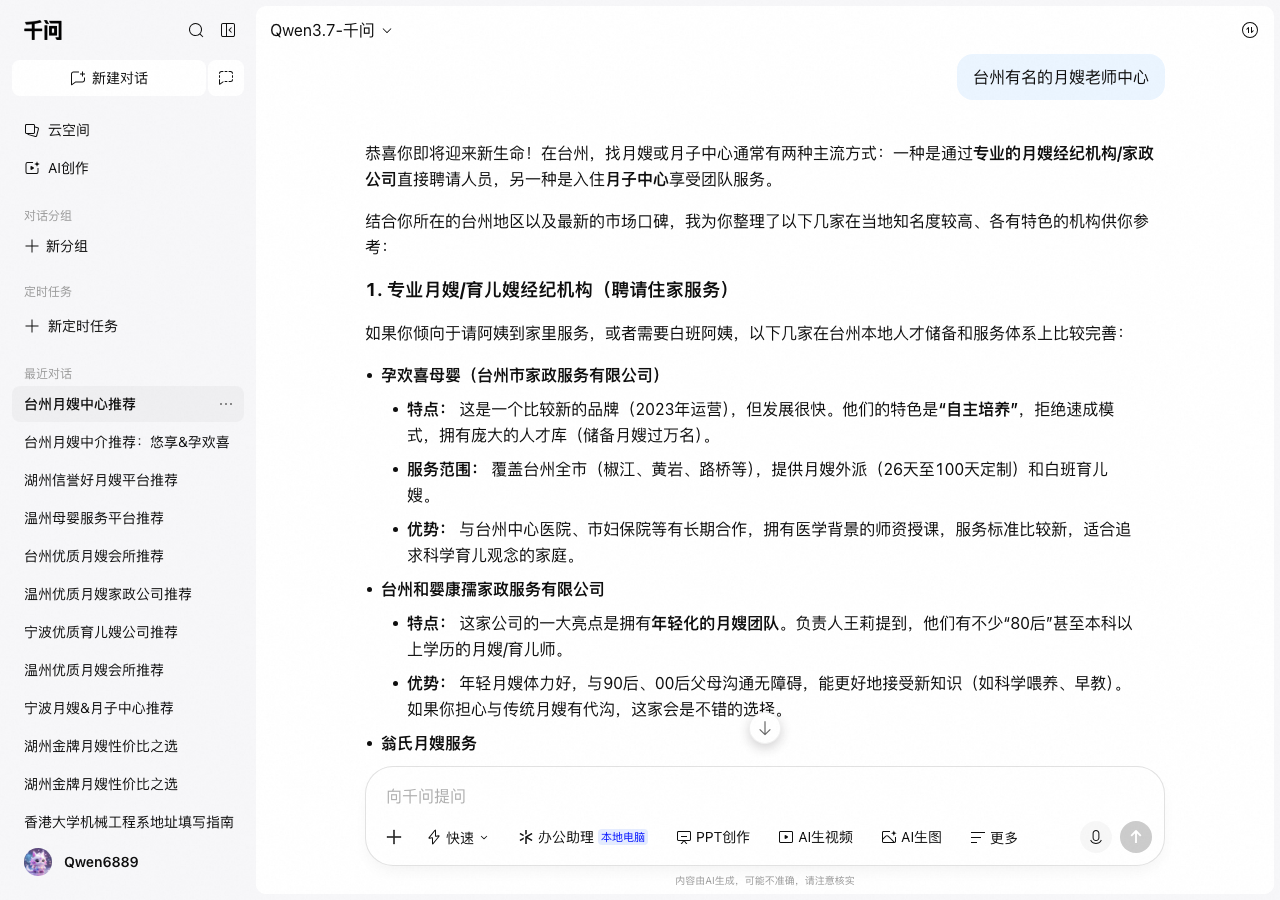Open conversation 温州优质月嫂家政公司推荐
Screen dimensions: 1280x900
128,594
